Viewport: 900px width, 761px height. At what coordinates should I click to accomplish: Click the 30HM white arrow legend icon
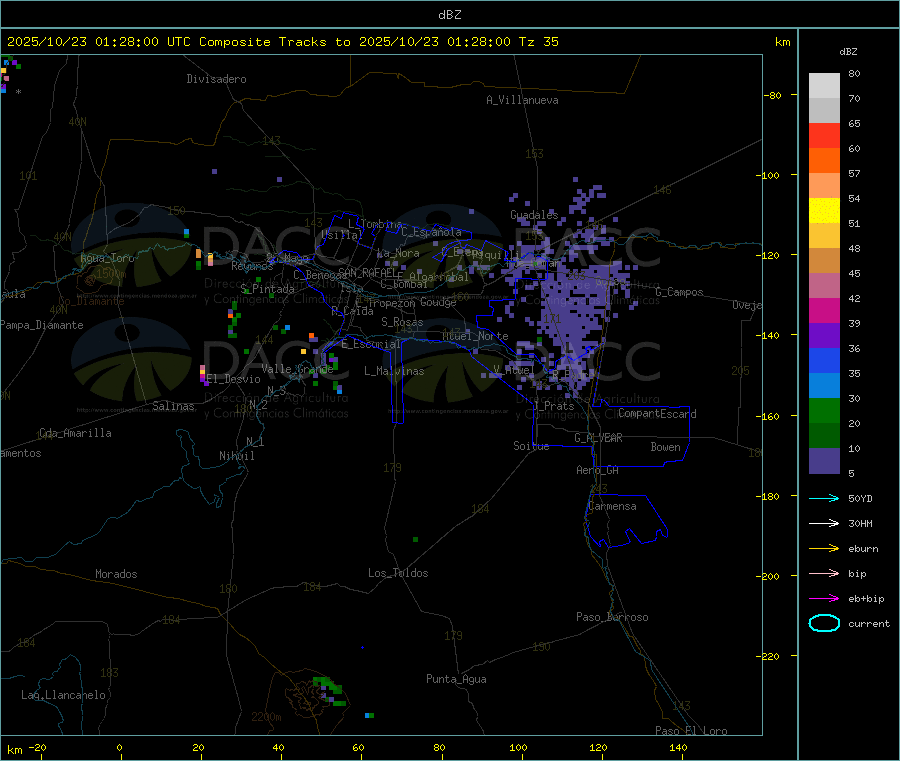(x=824, y=523)
